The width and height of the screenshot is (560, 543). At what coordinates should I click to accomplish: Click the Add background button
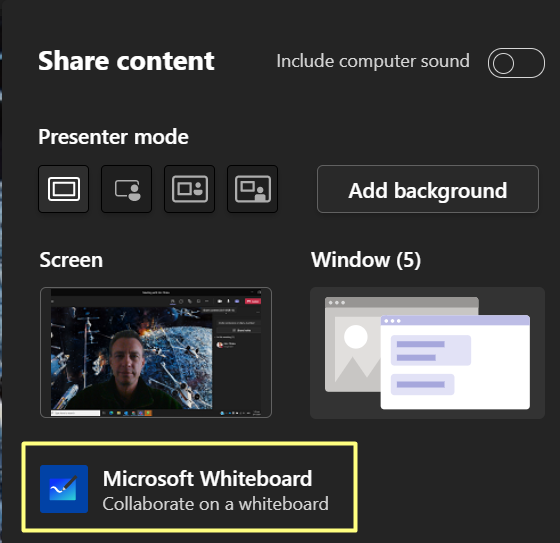[428, 189]
